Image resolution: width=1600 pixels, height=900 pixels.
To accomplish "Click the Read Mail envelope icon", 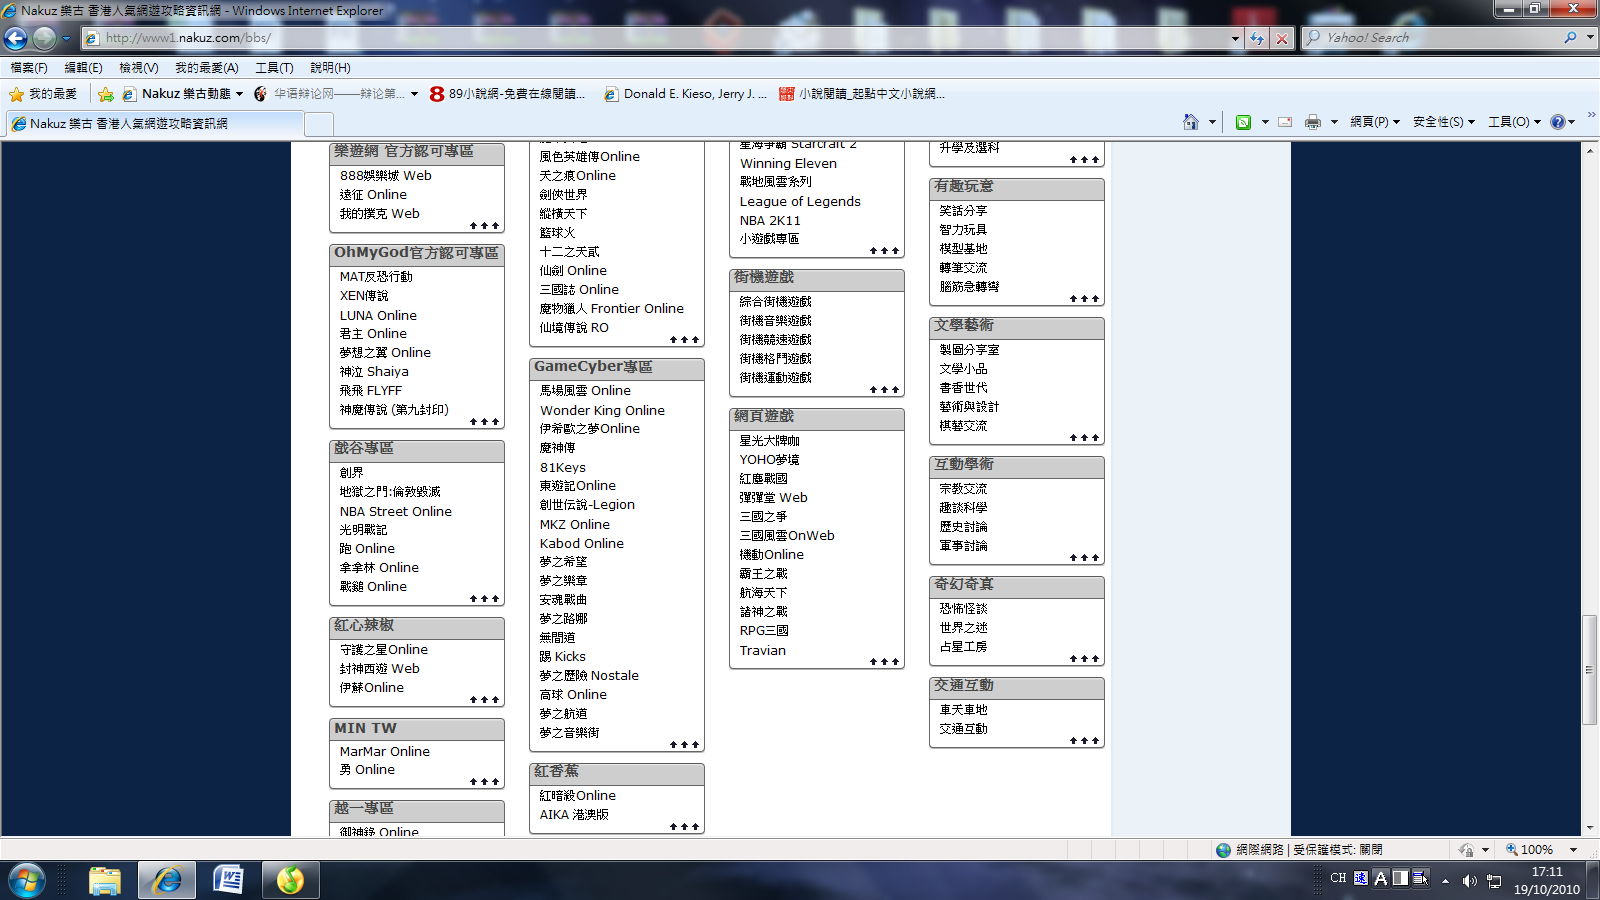I will point(1285,122).
